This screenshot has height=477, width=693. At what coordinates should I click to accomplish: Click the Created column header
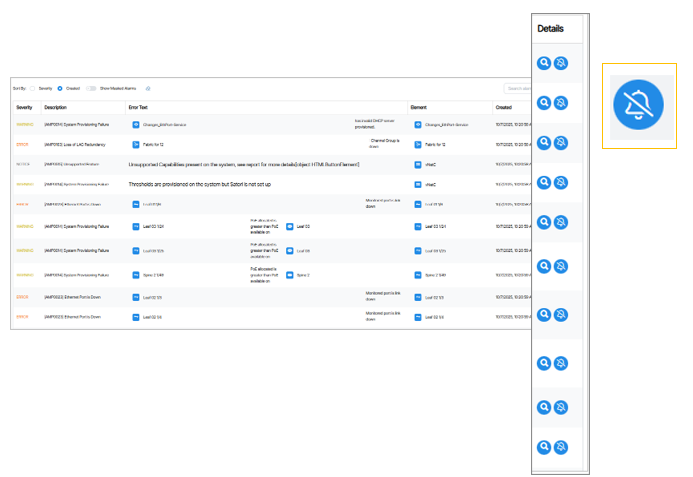(504, 107)
